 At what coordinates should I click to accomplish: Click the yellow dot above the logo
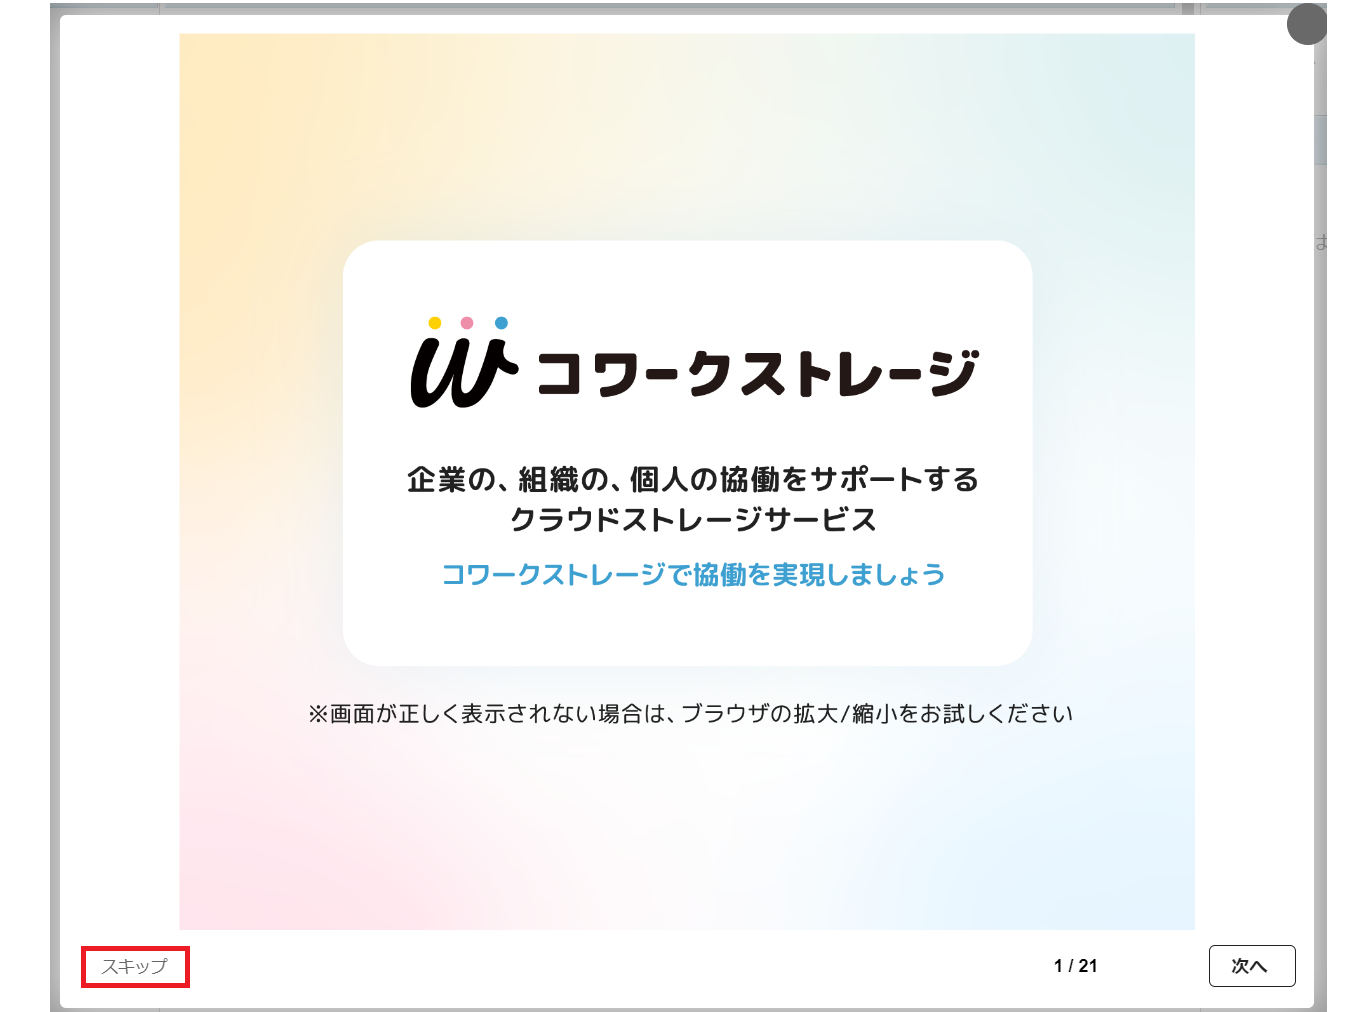coord(434,323)
